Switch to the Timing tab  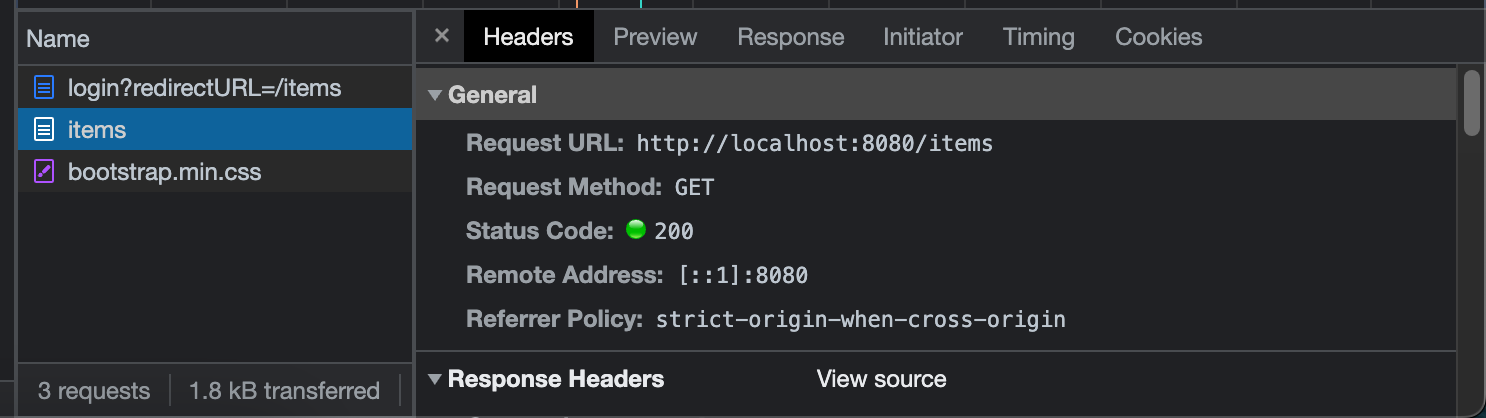(x=1039, y=37)
